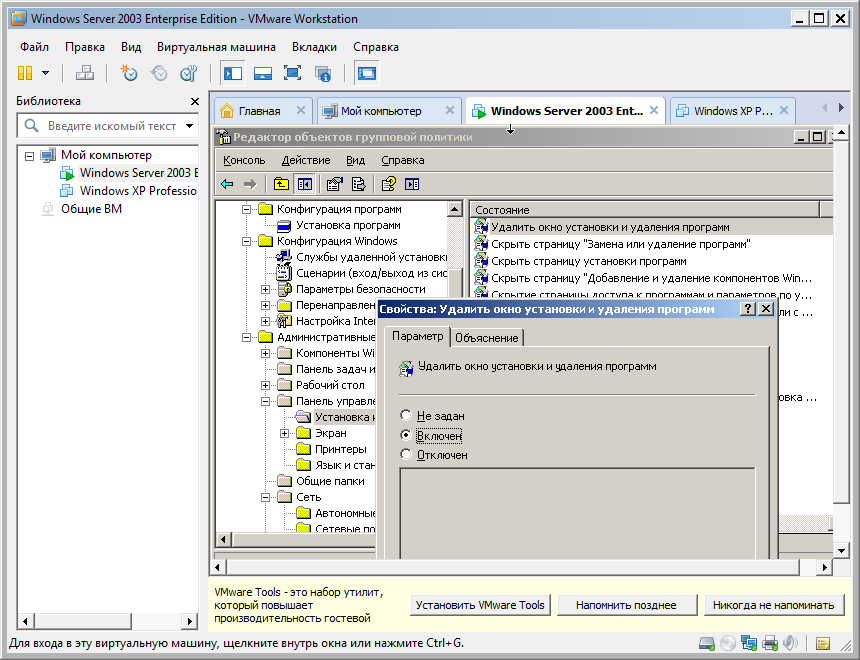Click the properties icon in policy editor toolbar

point(335,184)
